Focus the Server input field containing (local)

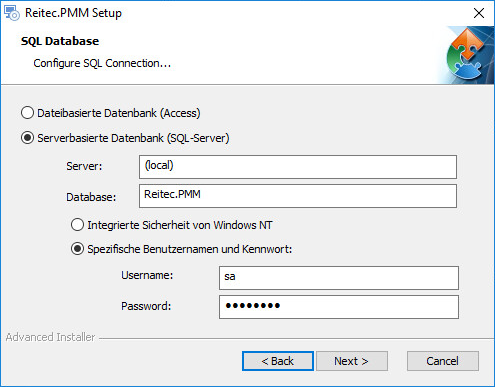tap(298, 167)
